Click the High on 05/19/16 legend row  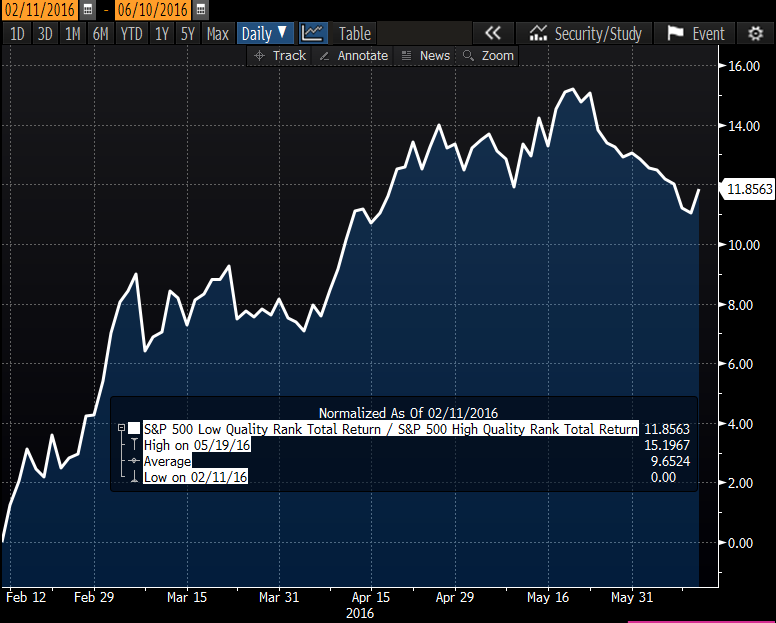[197, 445]
